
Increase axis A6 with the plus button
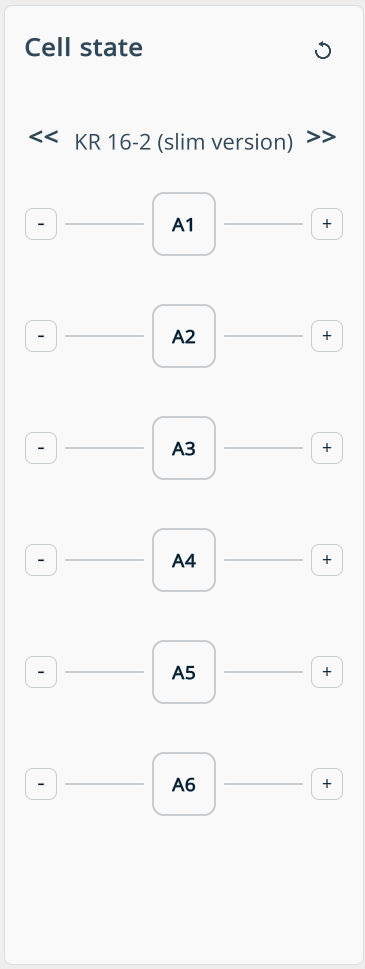click(x=327, y=784)
